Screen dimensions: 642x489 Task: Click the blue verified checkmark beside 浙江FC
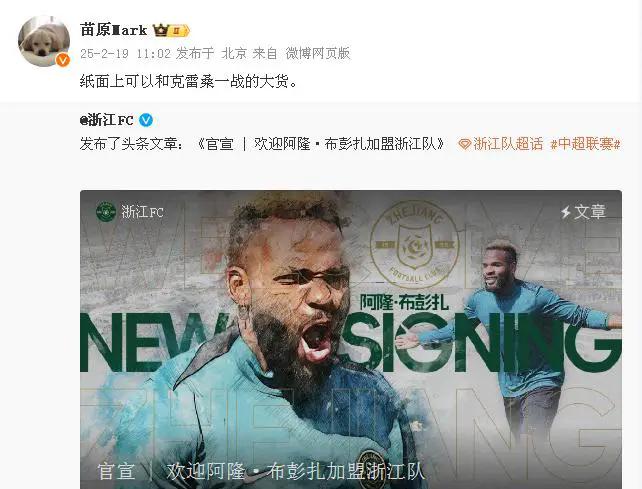[x=146, y=120]
